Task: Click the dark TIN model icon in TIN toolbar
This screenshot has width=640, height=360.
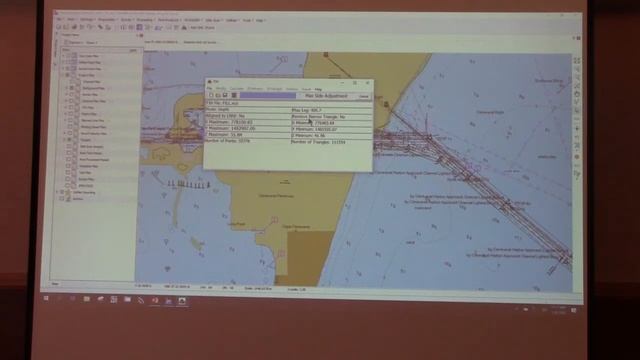Action: [234, 95]
